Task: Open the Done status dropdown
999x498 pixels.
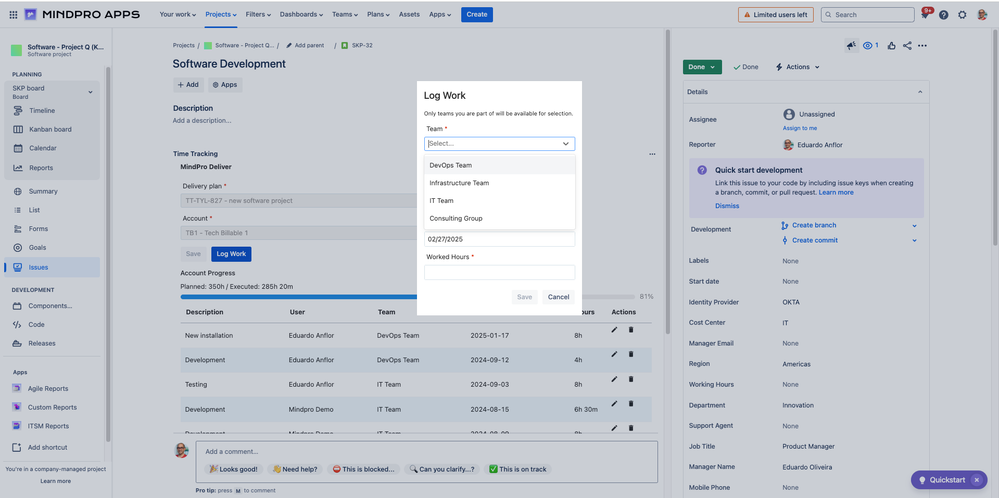Action: [x=702, y=67]
